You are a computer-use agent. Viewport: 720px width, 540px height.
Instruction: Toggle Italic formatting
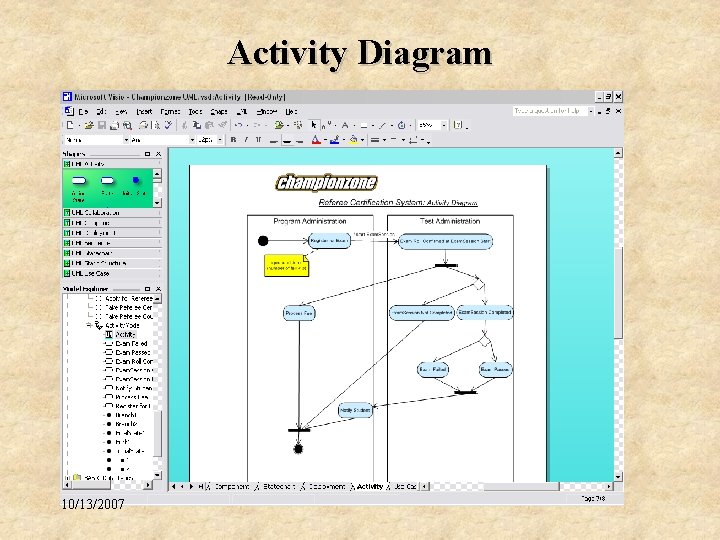pos(246,140)
